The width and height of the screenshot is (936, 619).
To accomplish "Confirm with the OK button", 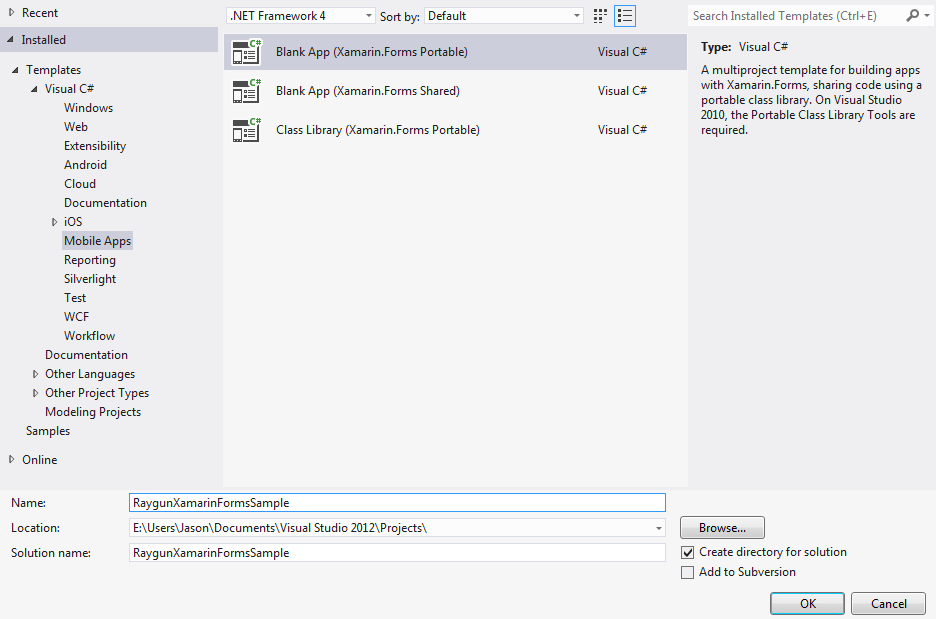I will point(807,603).
